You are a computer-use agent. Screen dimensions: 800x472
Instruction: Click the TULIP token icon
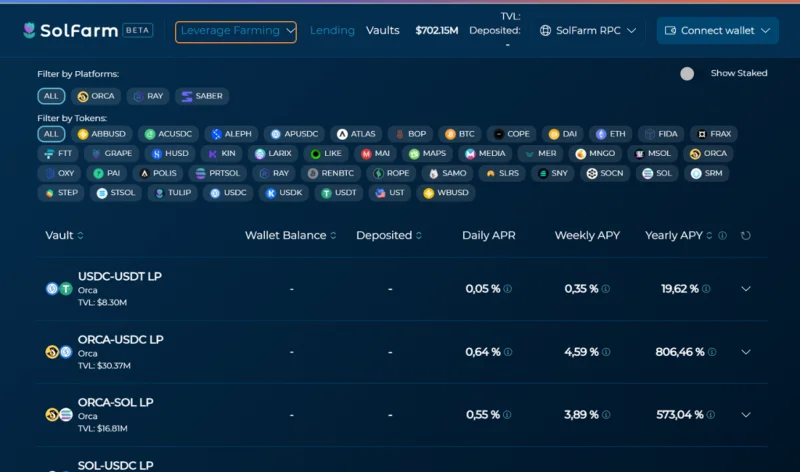tap(159, 193)
